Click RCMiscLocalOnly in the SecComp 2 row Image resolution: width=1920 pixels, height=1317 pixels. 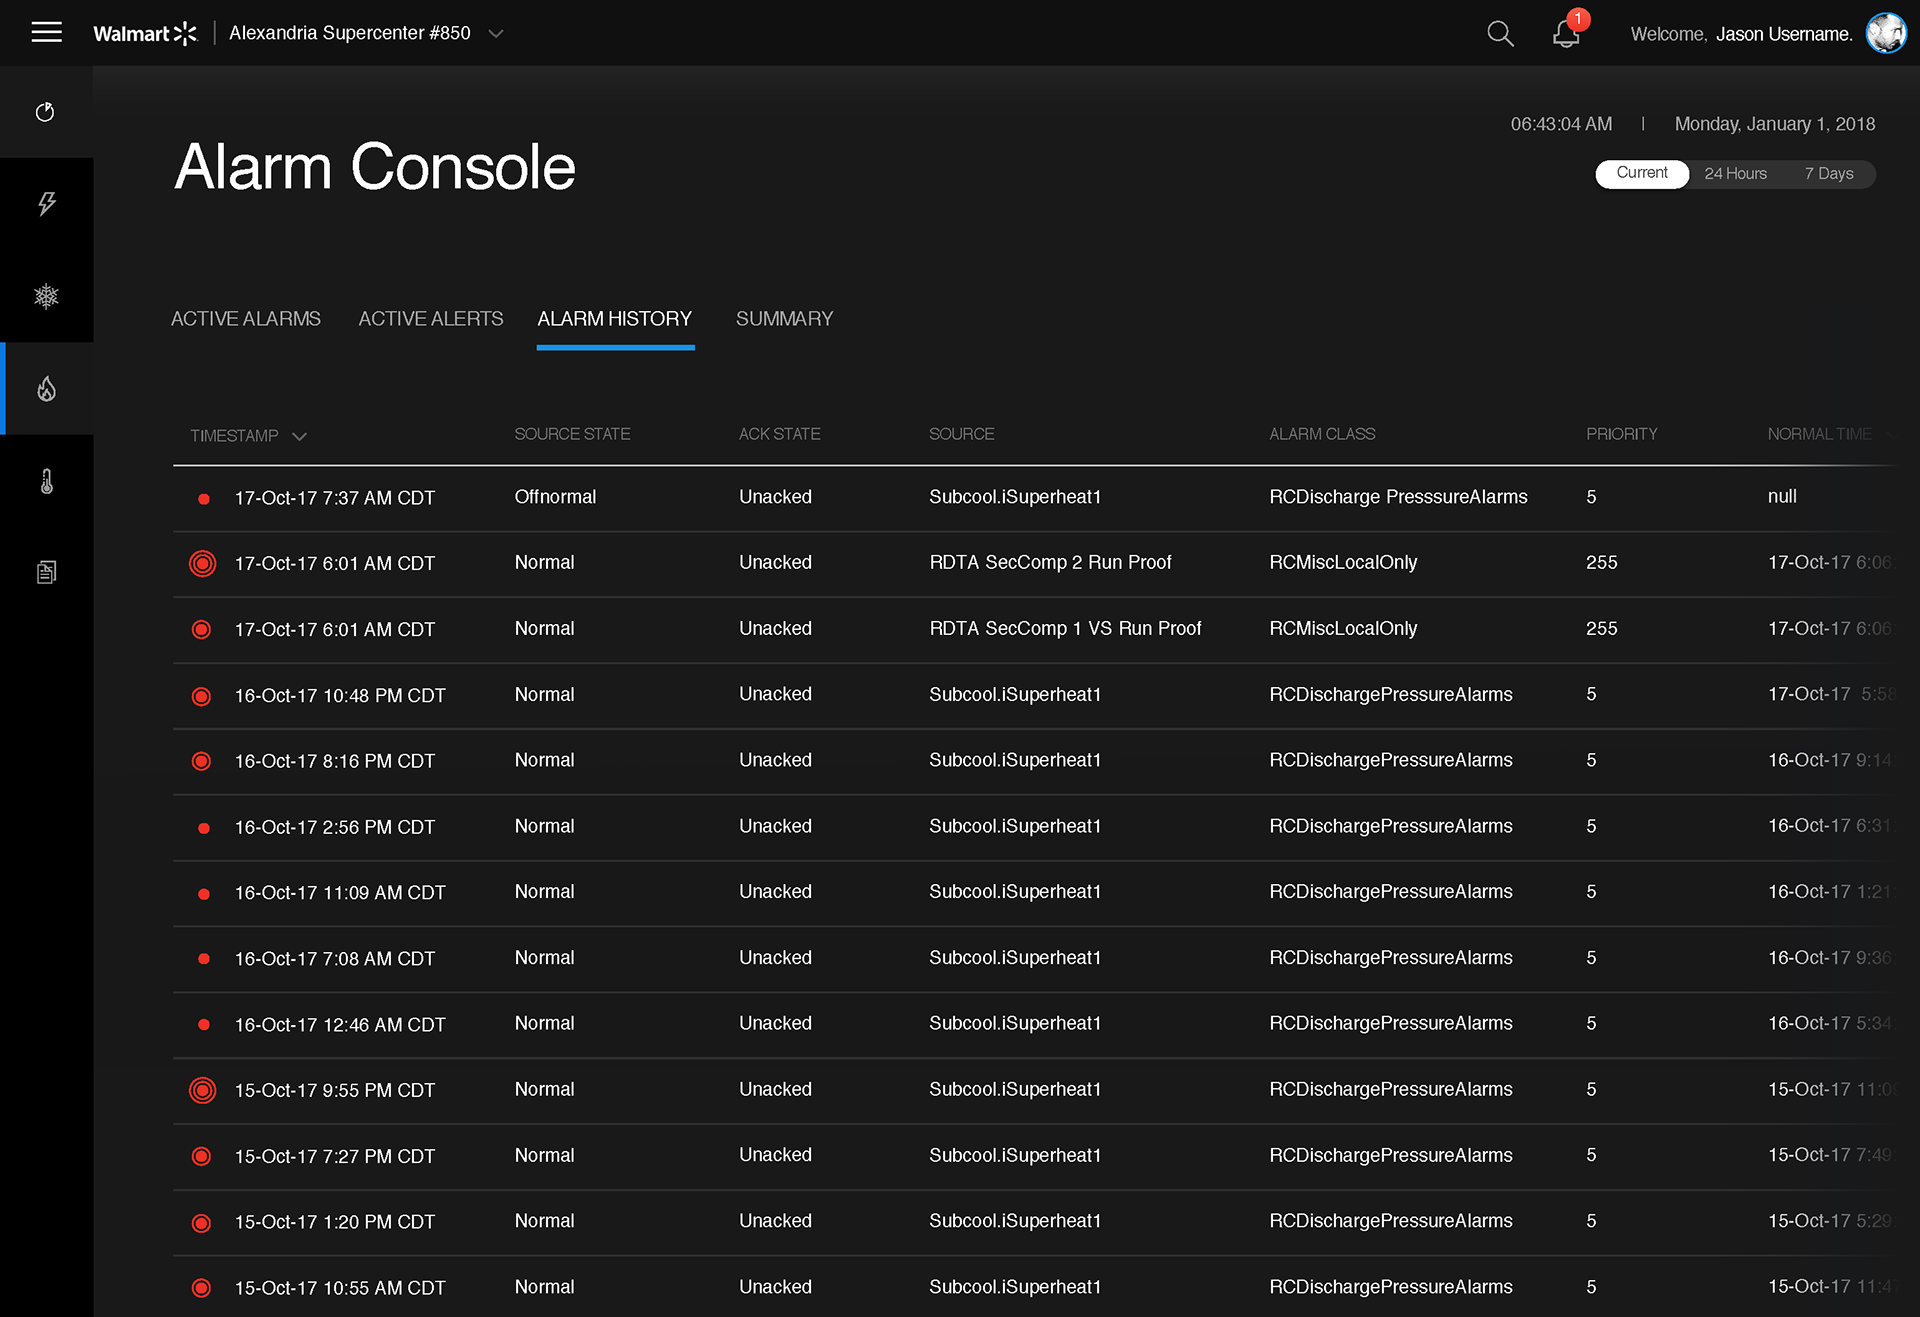[1343, 563]
